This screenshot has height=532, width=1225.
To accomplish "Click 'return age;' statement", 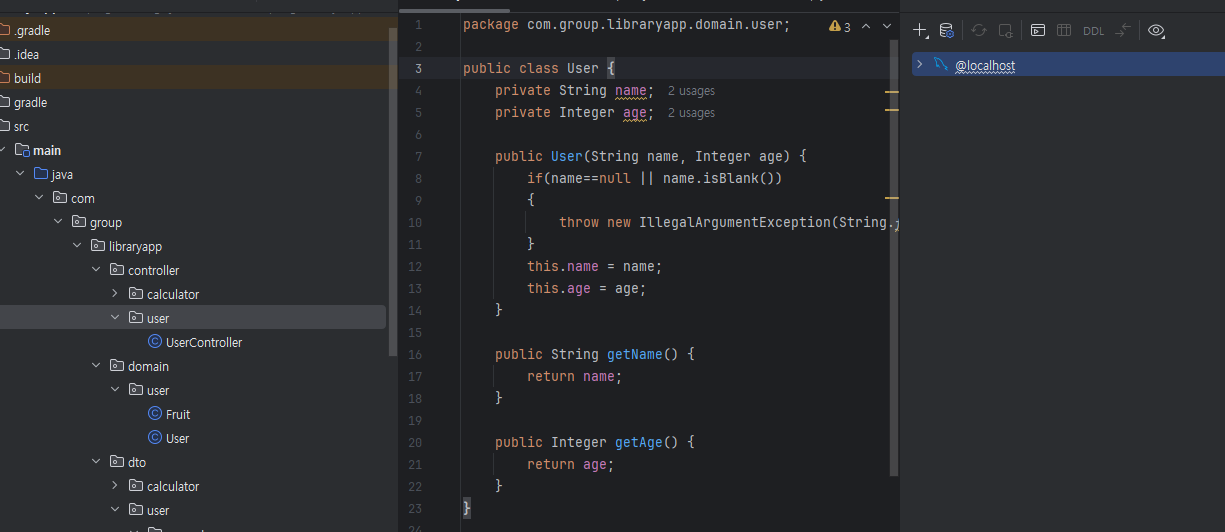I will (x=571, y=464).
